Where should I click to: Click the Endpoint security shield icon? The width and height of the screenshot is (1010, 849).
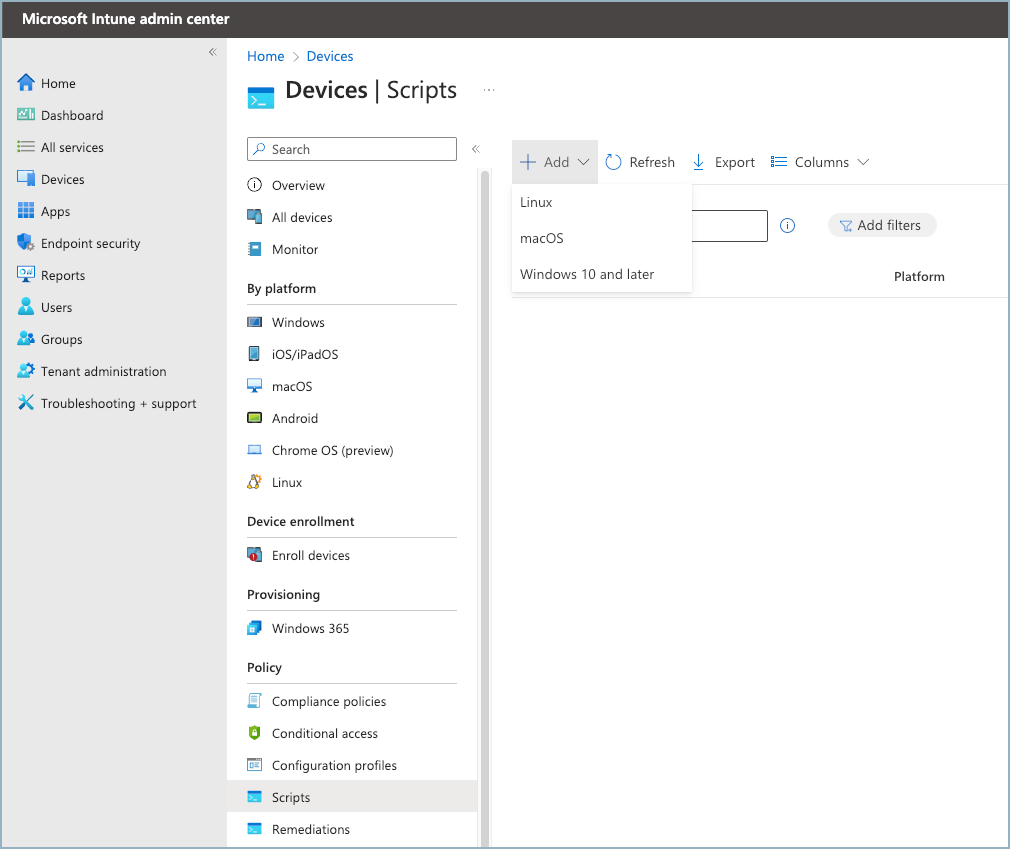tap(26, 243)
